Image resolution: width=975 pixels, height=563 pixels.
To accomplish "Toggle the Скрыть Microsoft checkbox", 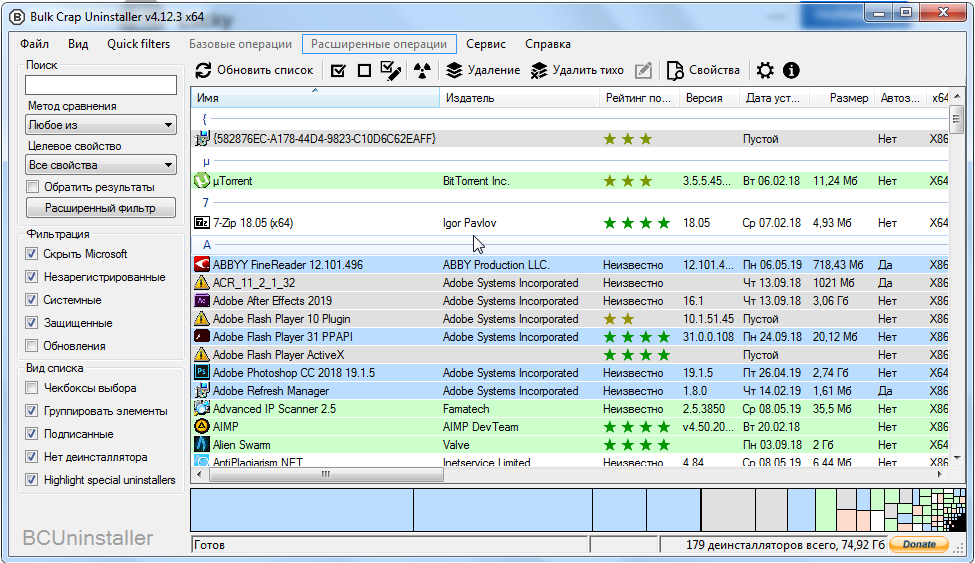I will [x=32, y=254].
